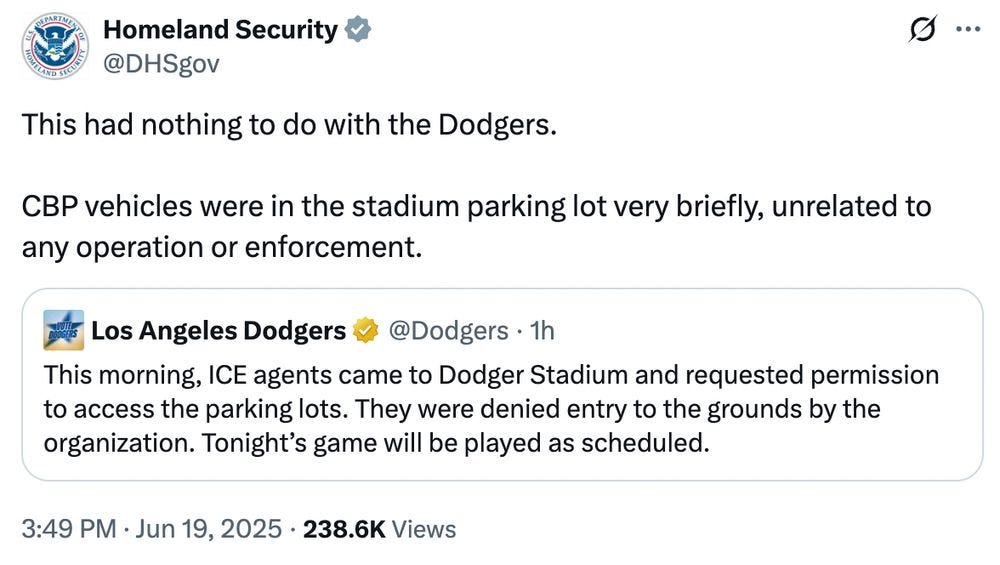Click the Jun 19, 2025 date
Image resolution: width=1000 pixels, height=565 pixels.
pos(209,529)
